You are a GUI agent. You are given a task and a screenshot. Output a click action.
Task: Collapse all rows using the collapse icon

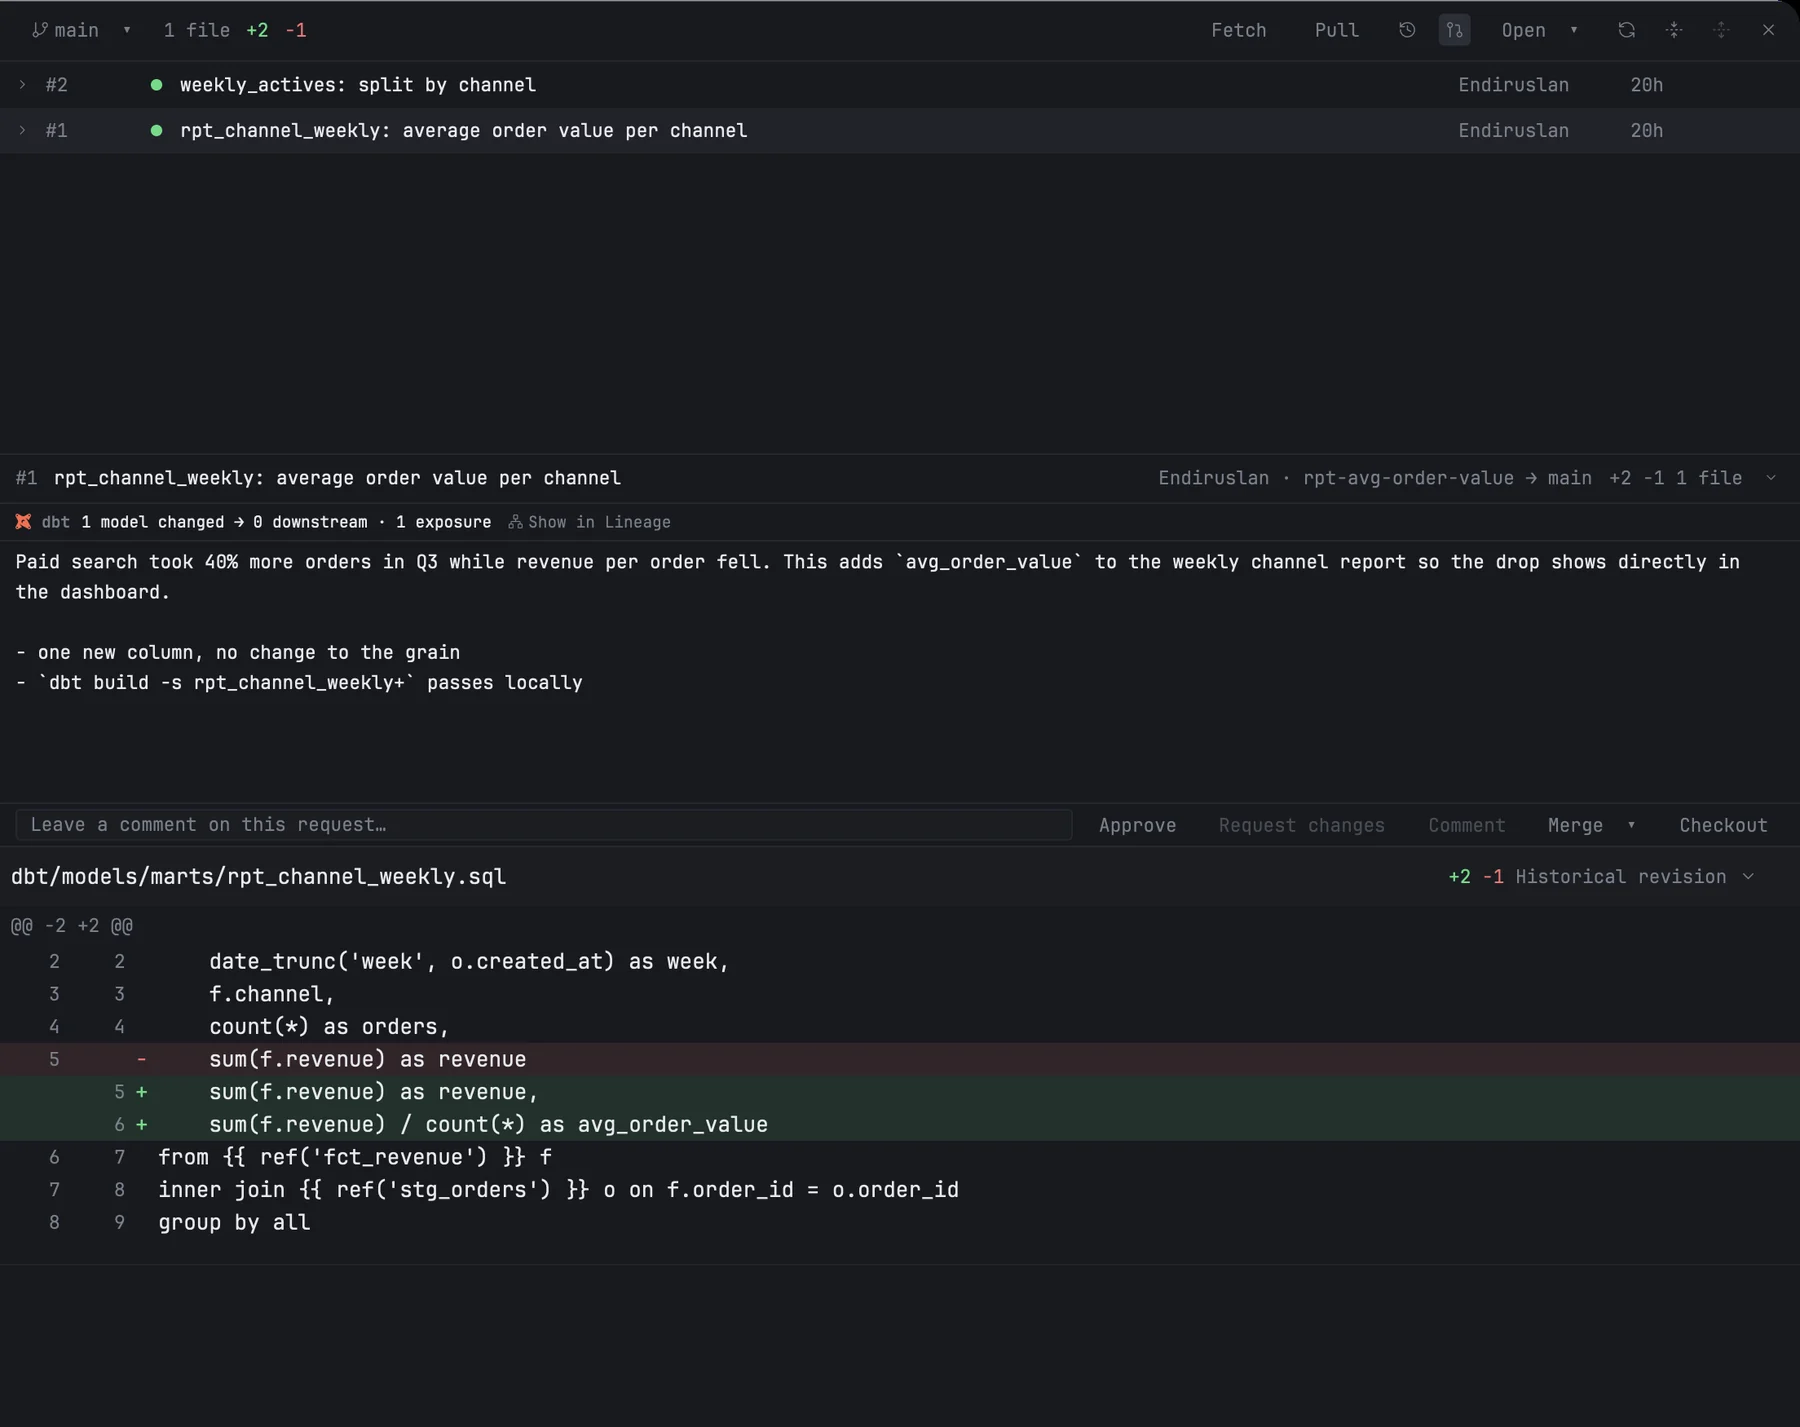(1674, 30)
